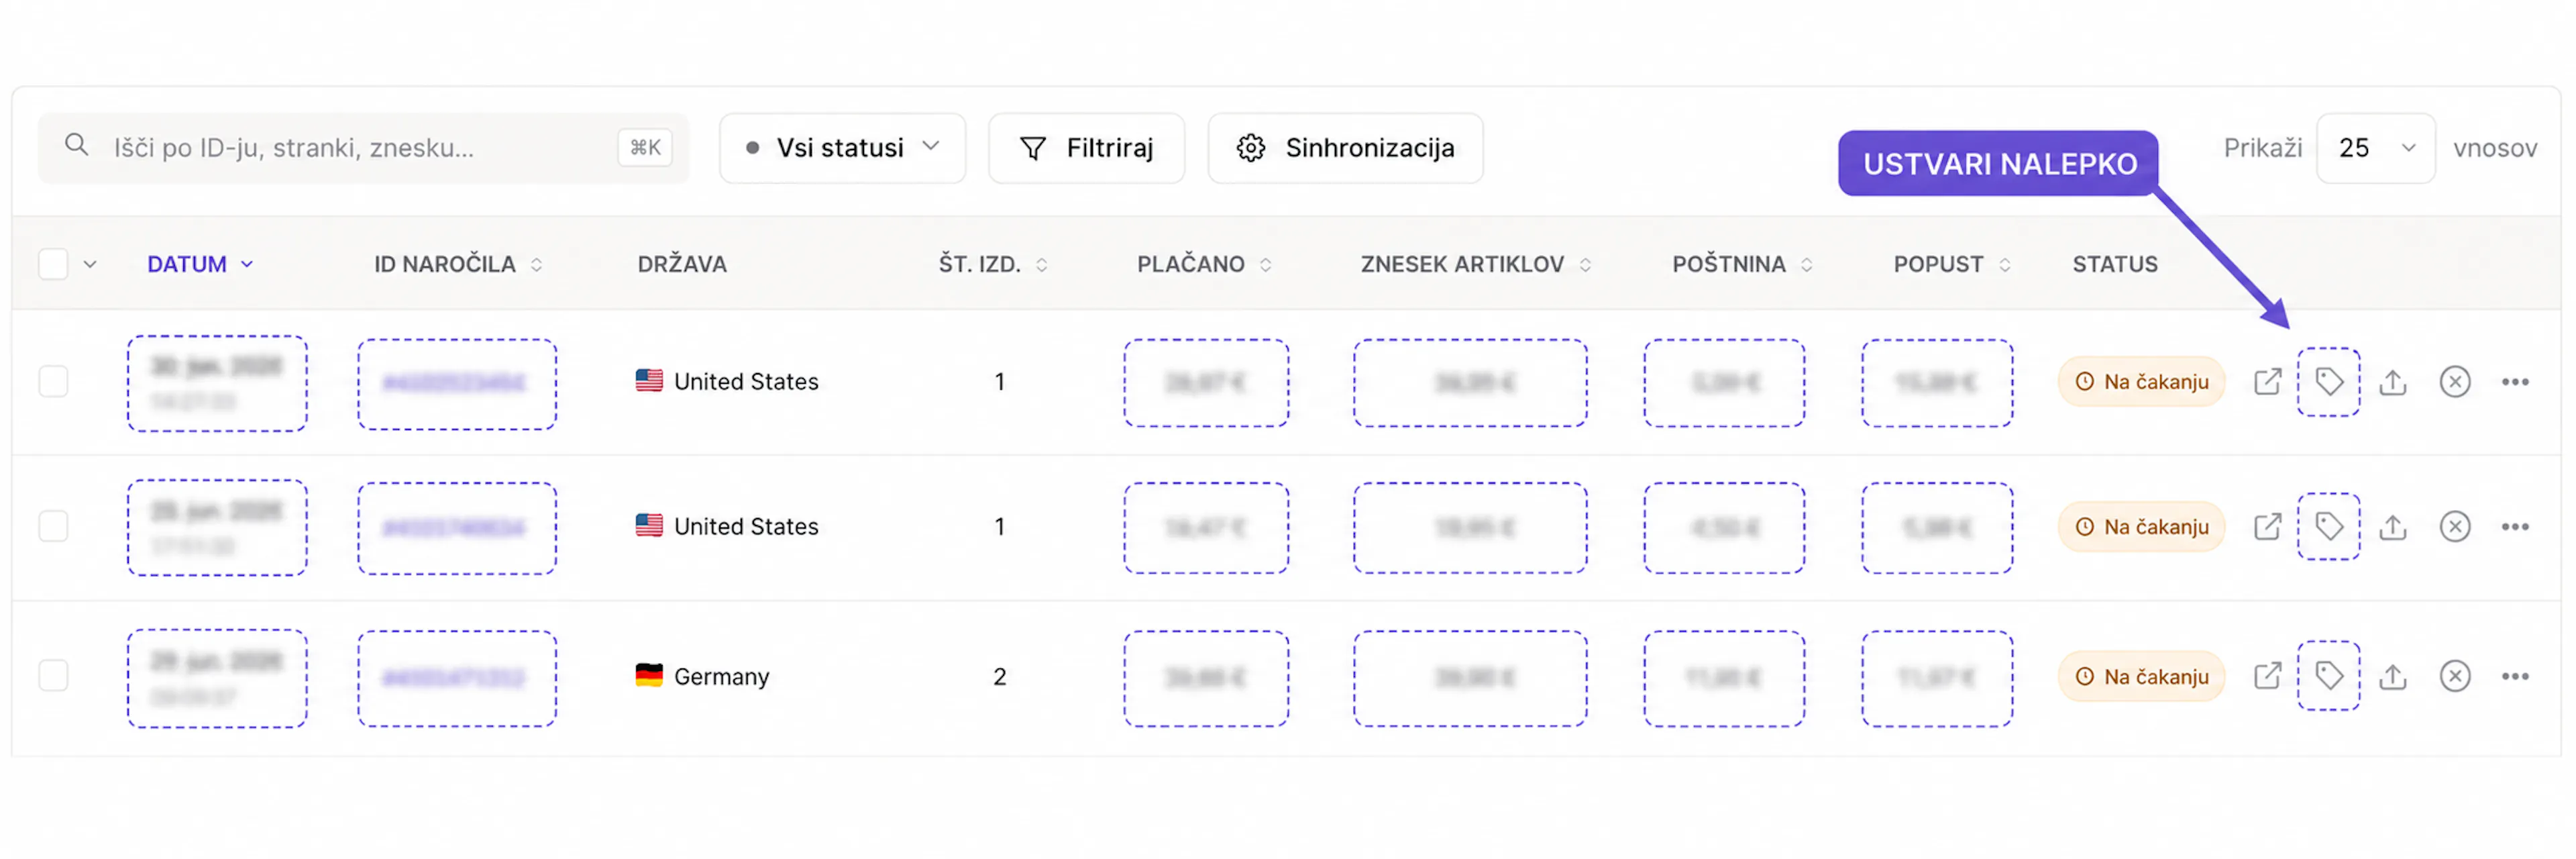The height and width of the screenshot is (859, 2576).
Task: Click upload icon in Germany row
Action: 2392,676
